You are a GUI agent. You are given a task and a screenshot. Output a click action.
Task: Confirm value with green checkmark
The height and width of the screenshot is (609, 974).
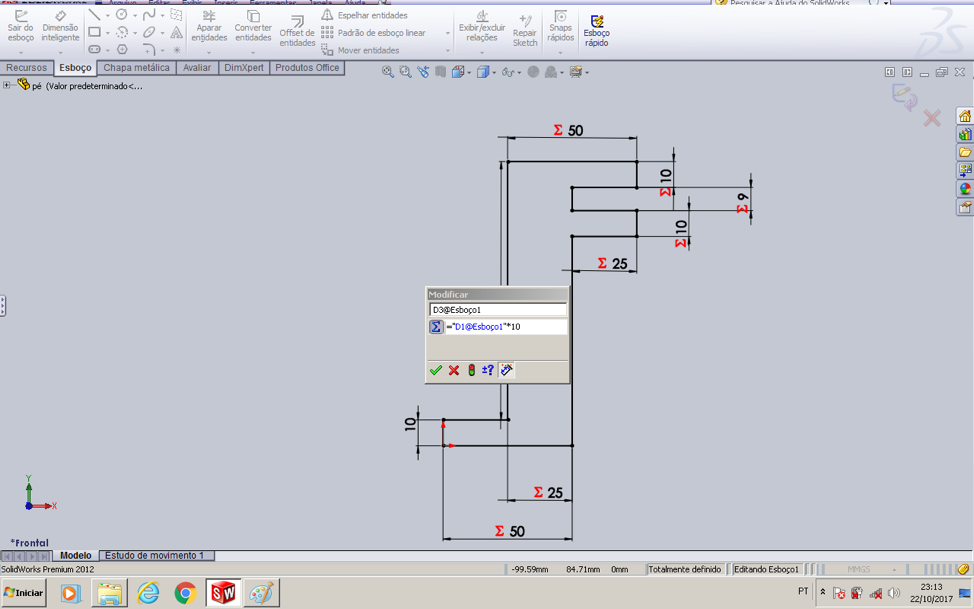pos(436,370)
